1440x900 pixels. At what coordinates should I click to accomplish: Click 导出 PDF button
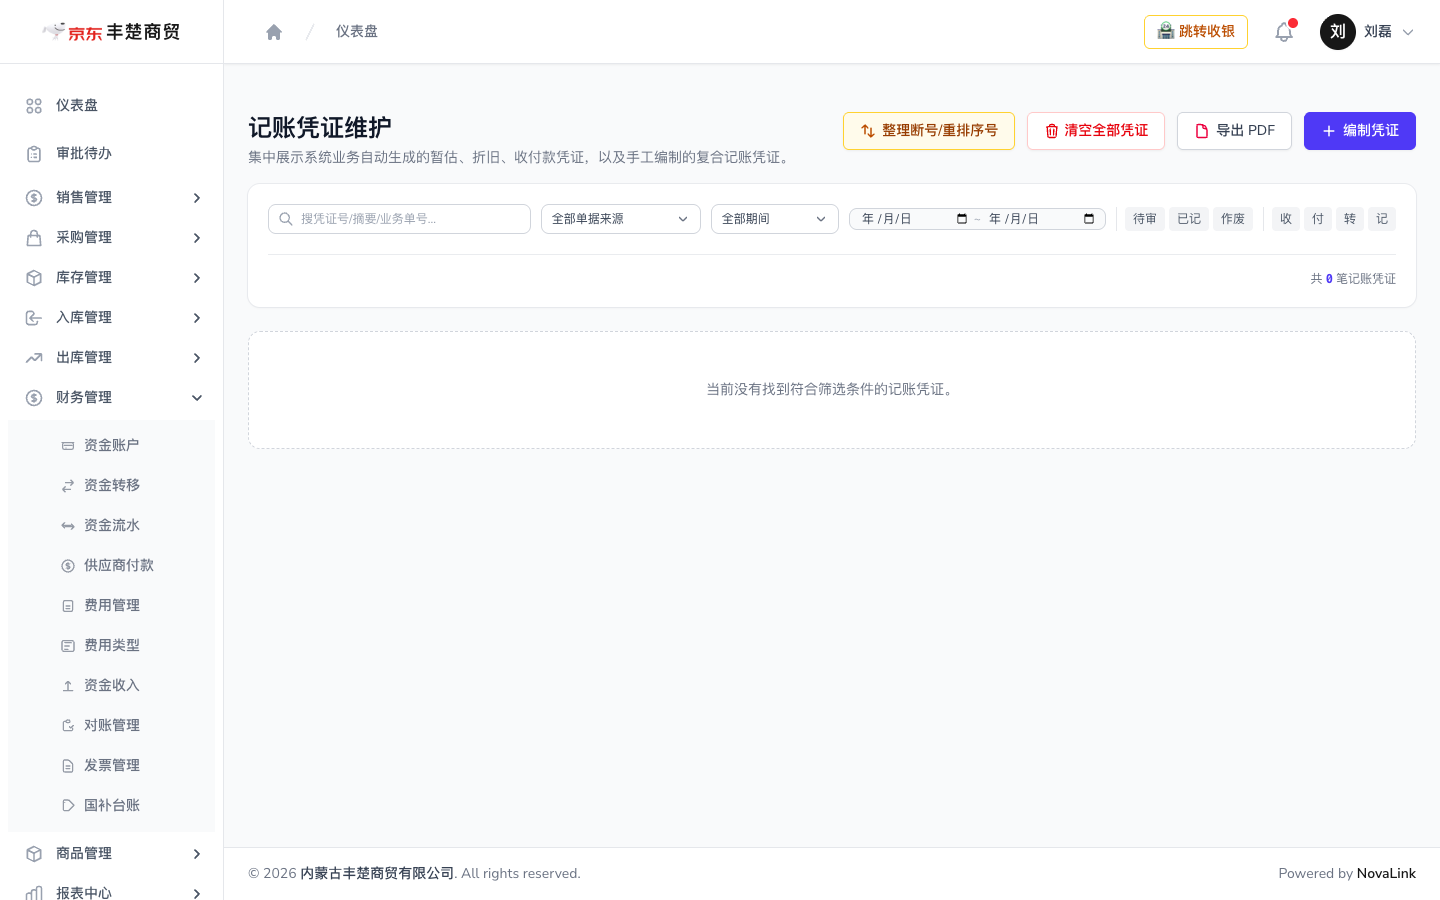[1234, 131]
